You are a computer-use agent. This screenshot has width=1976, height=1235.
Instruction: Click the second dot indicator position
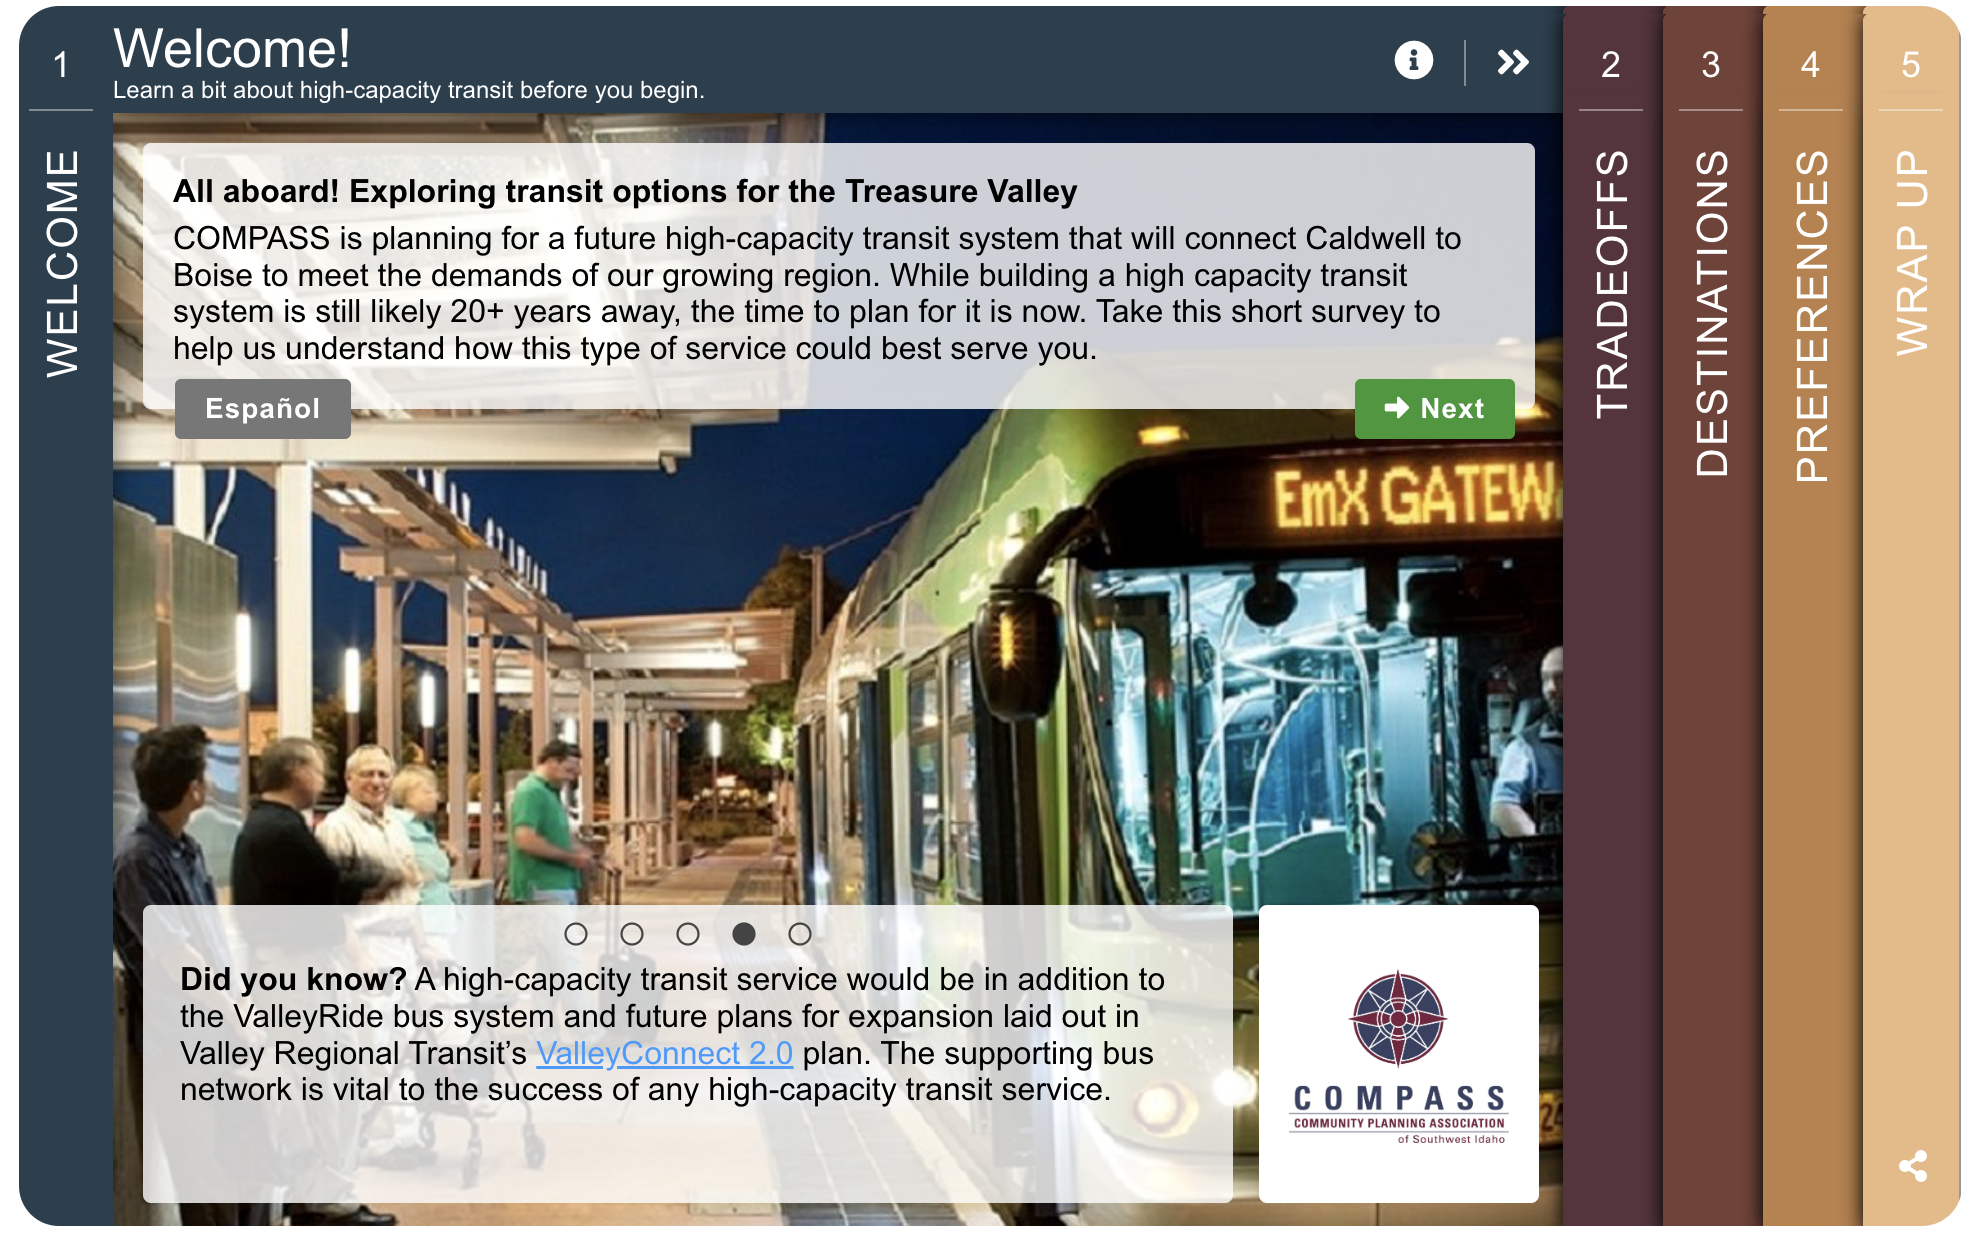633,933
